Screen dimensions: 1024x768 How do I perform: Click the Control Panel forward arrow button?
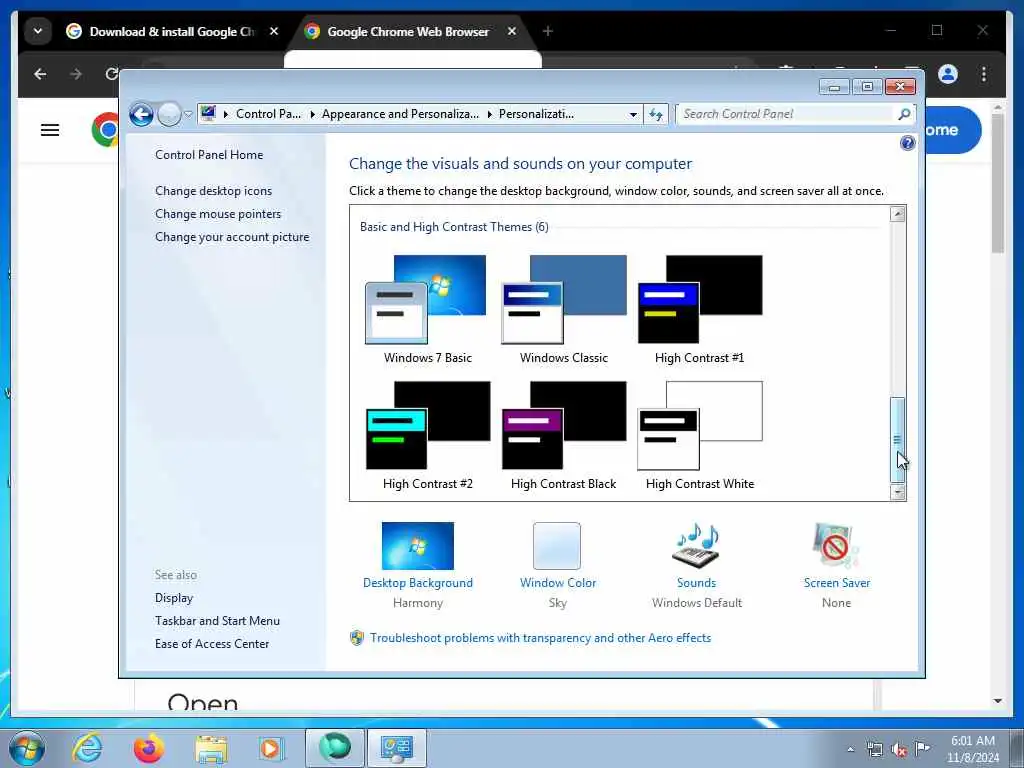[x=169, y=114]
